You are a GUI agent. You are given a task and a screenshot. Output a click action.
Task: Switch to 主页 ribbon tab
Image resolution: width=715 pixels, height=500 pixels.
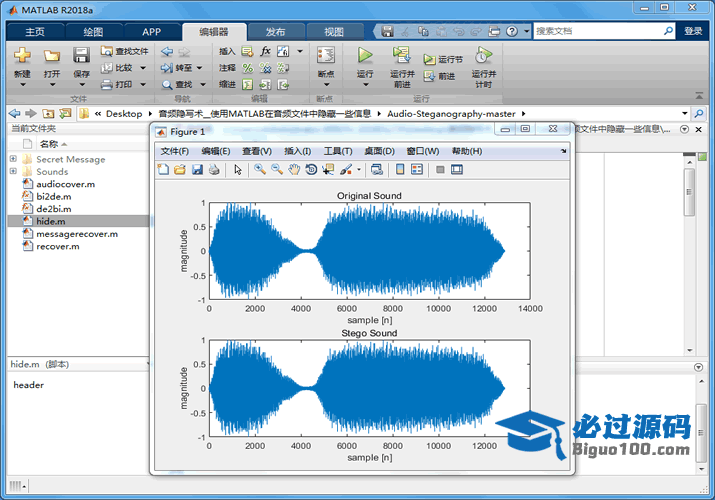click(35, 31)
